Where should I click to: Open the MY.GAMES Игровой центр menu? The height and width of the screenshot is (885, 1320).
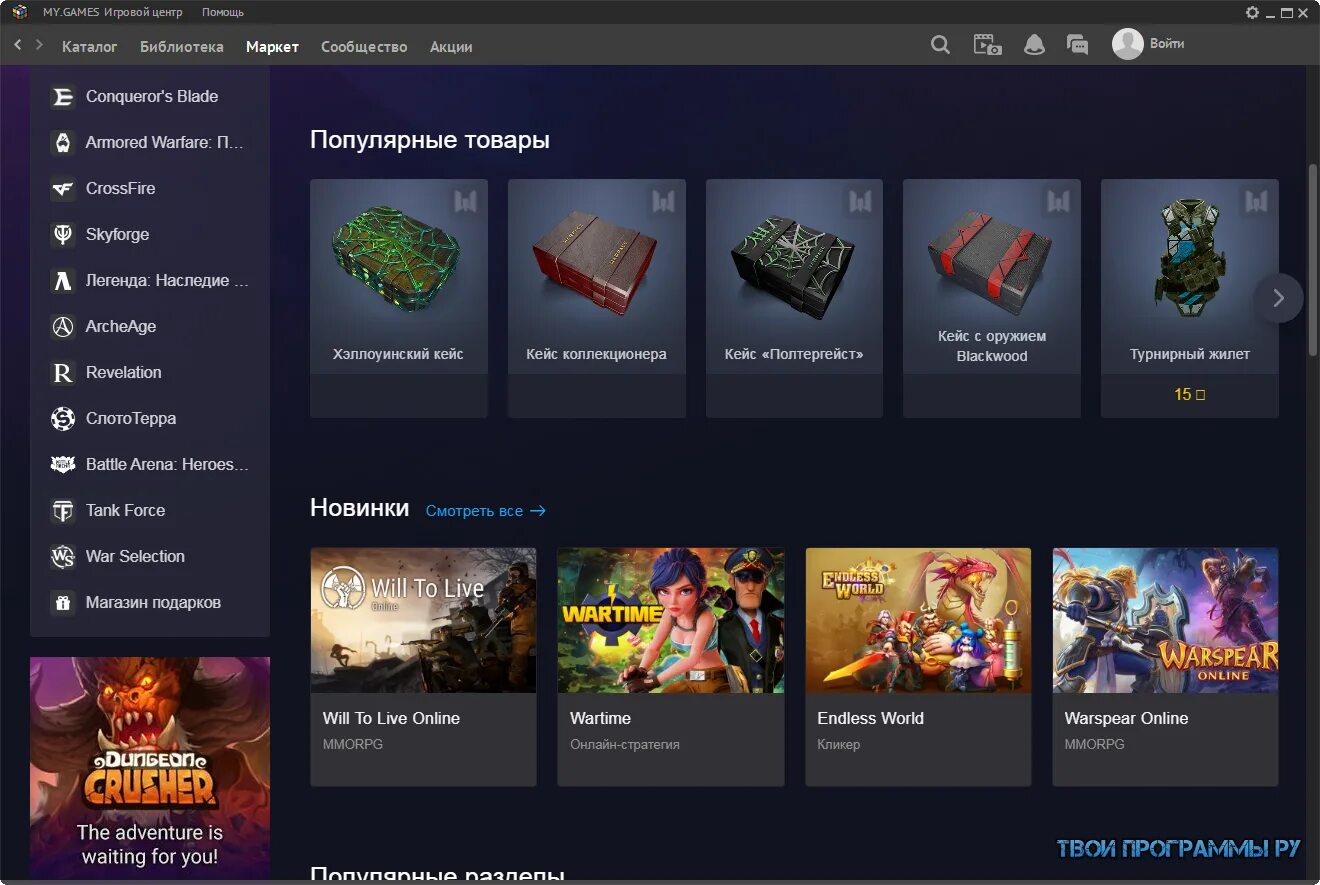(x=112, y=13)
